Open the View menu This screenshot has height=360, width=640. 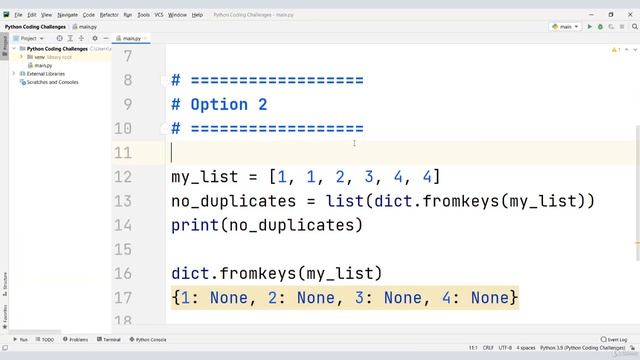coord(46,15)
